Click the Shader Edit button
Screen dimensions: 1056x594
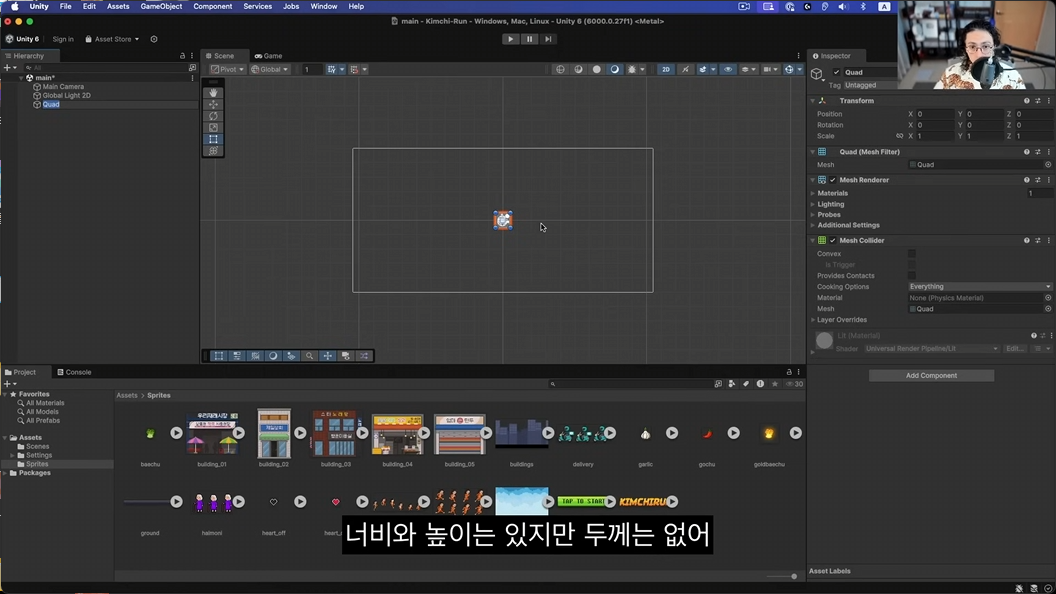(1014, 349)
